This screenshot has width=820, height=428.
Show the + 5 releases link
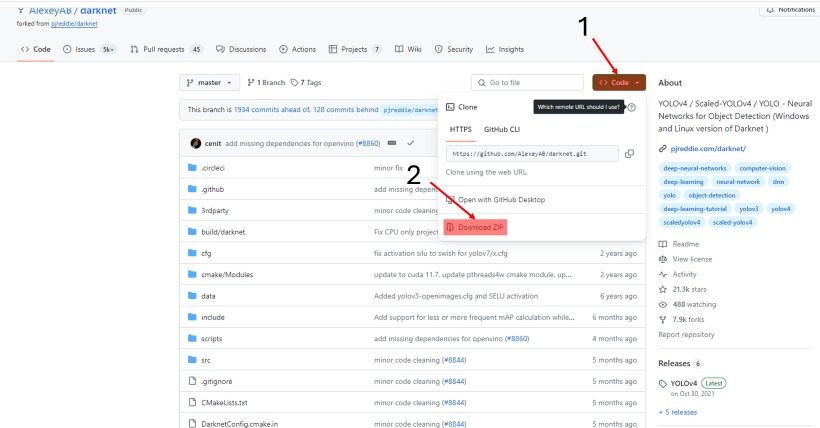point(678,412)
